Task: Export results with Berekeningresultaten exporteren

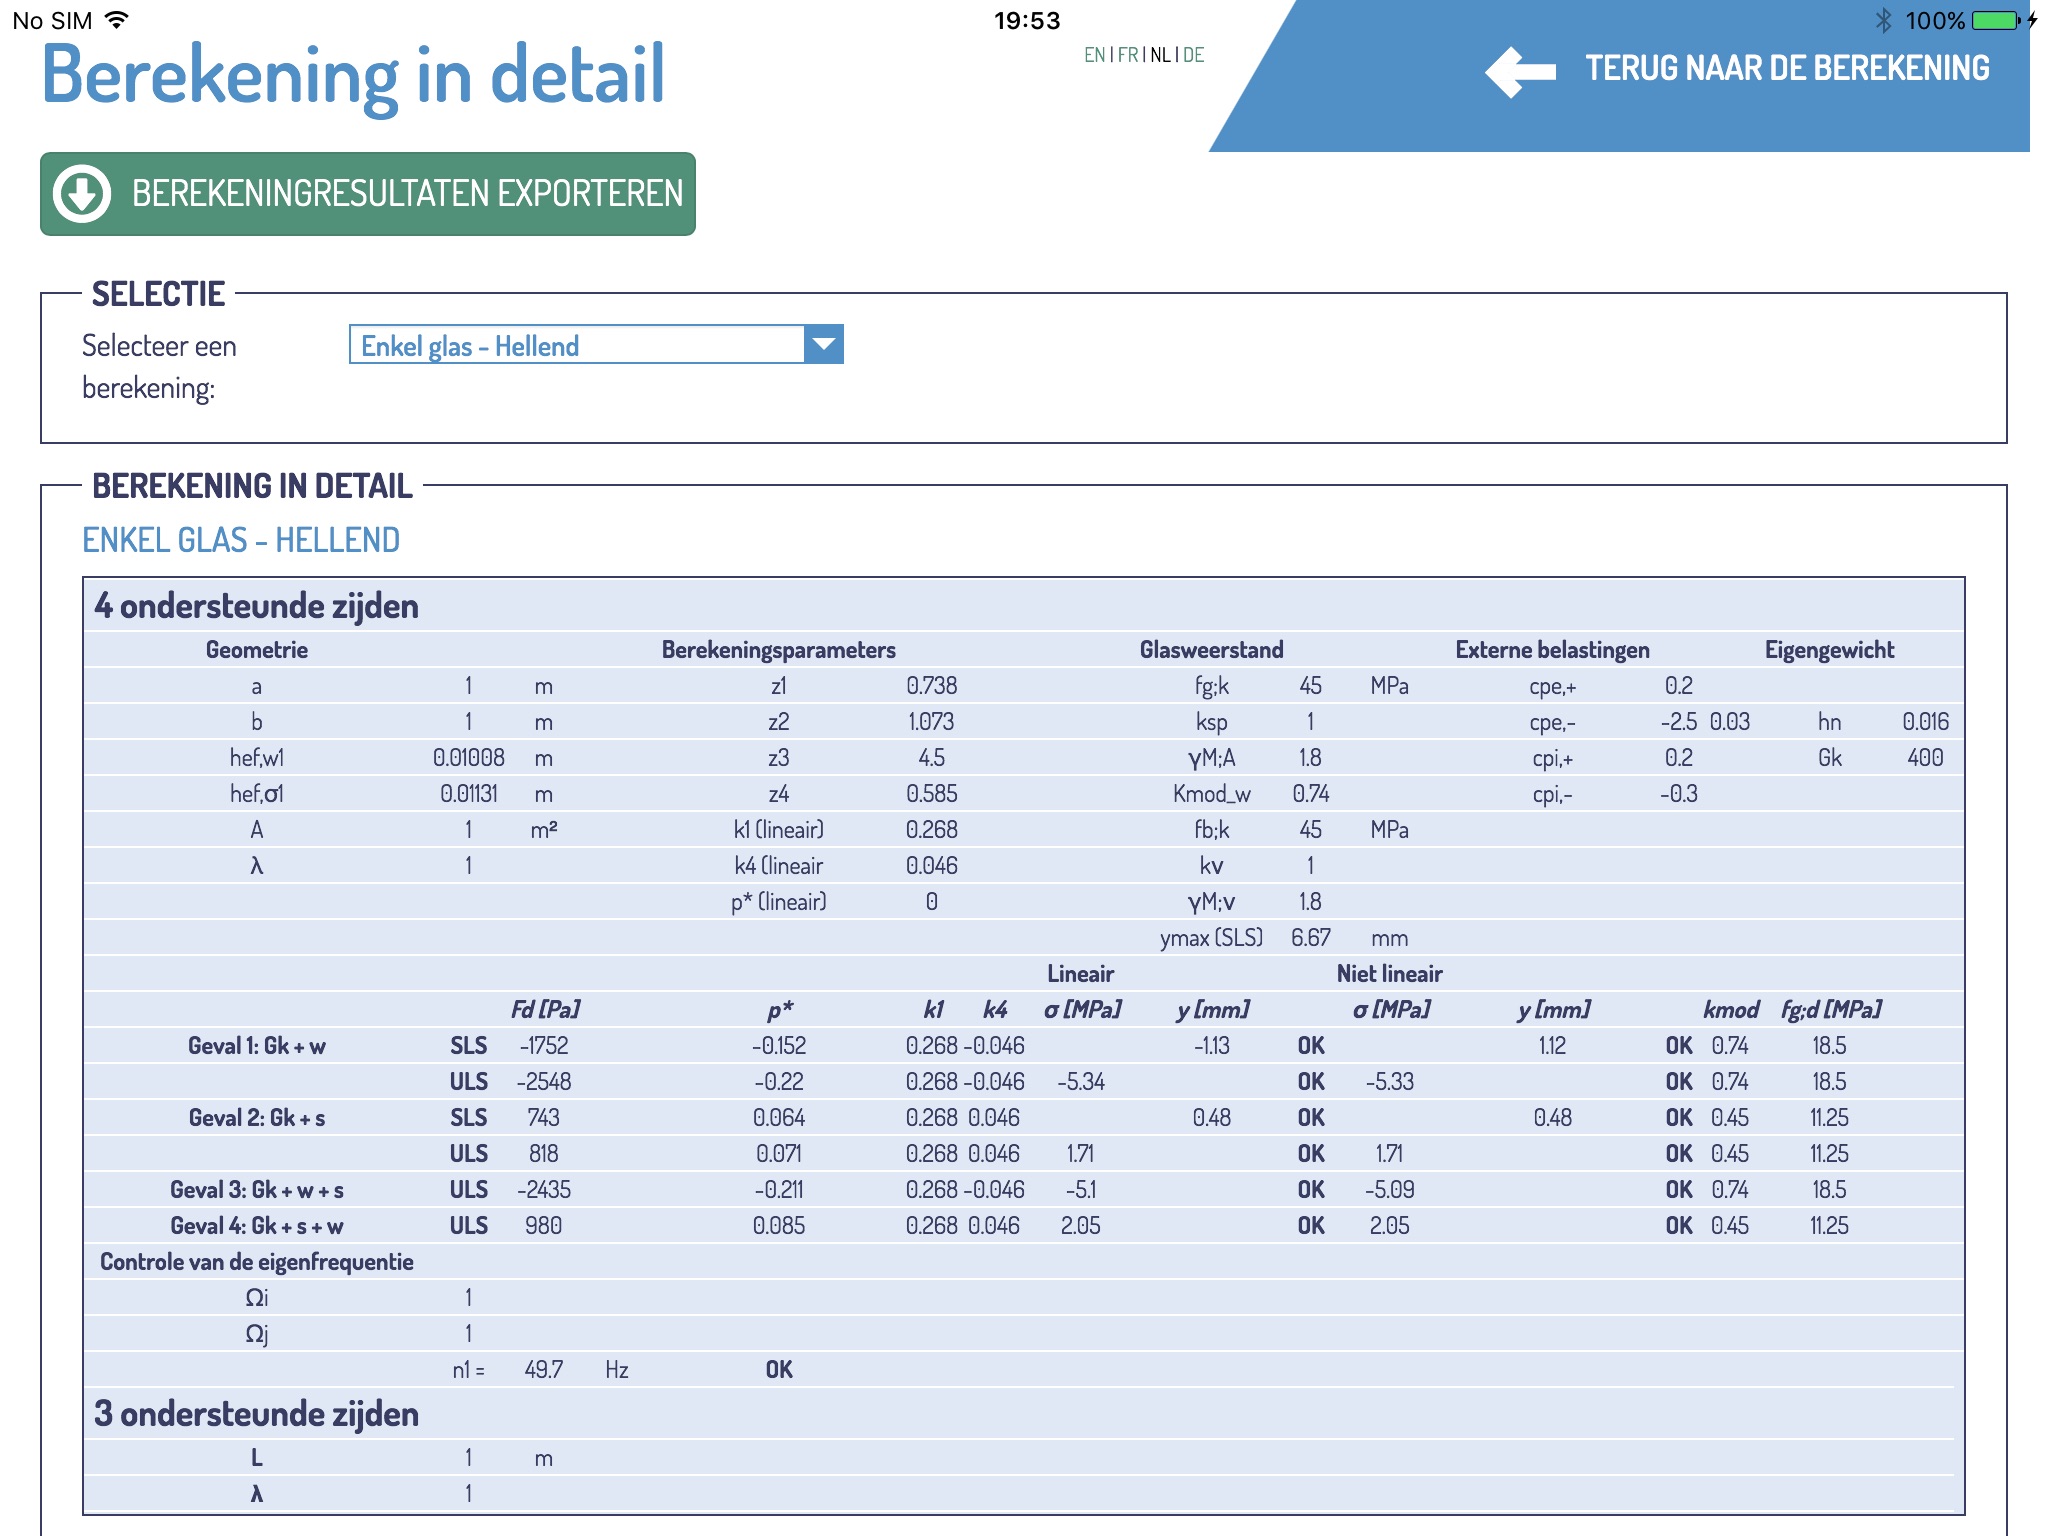Action: pos(368,194)
